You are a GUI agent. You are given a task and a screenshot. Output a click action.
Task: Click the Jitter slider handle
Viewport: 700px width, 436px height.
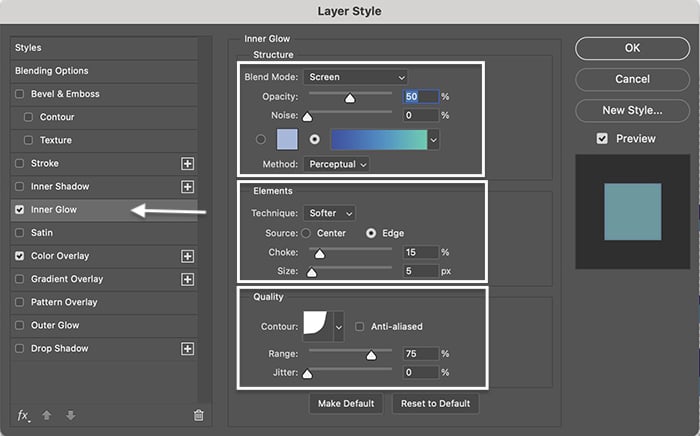(x=307, y=374)
